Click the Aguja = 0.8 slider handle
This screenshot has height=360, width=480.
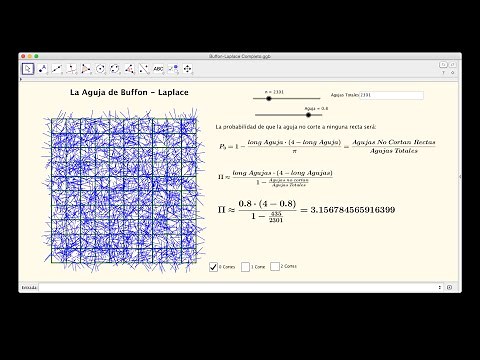click(308, 115)
